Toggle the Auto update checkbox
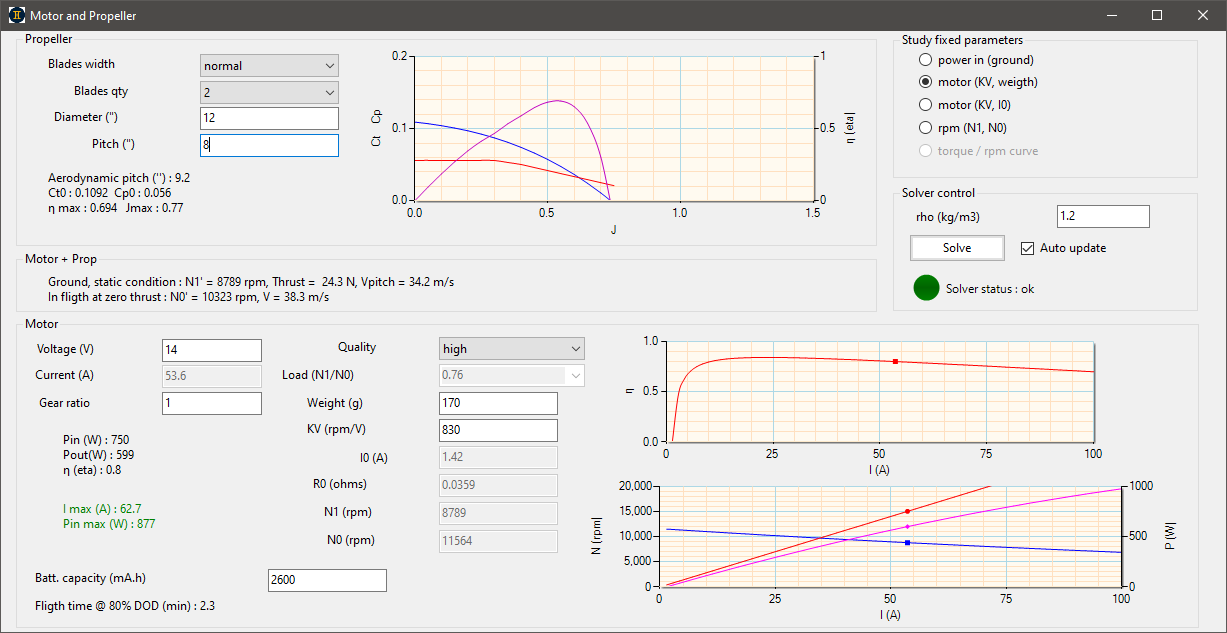 (x=1027, y=248)
